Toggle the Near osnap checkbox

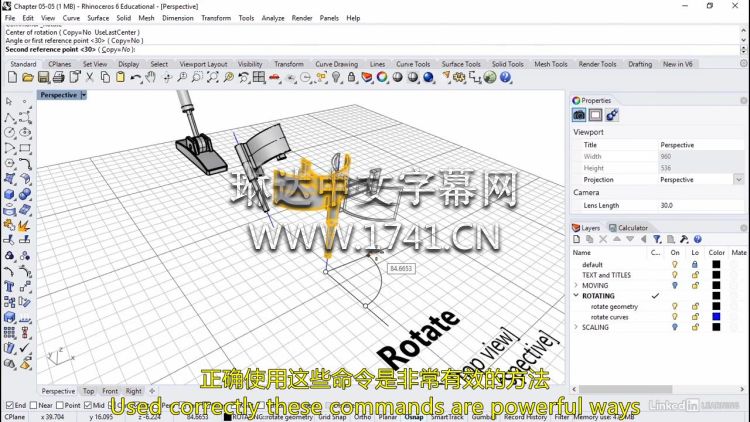[33, 405]
